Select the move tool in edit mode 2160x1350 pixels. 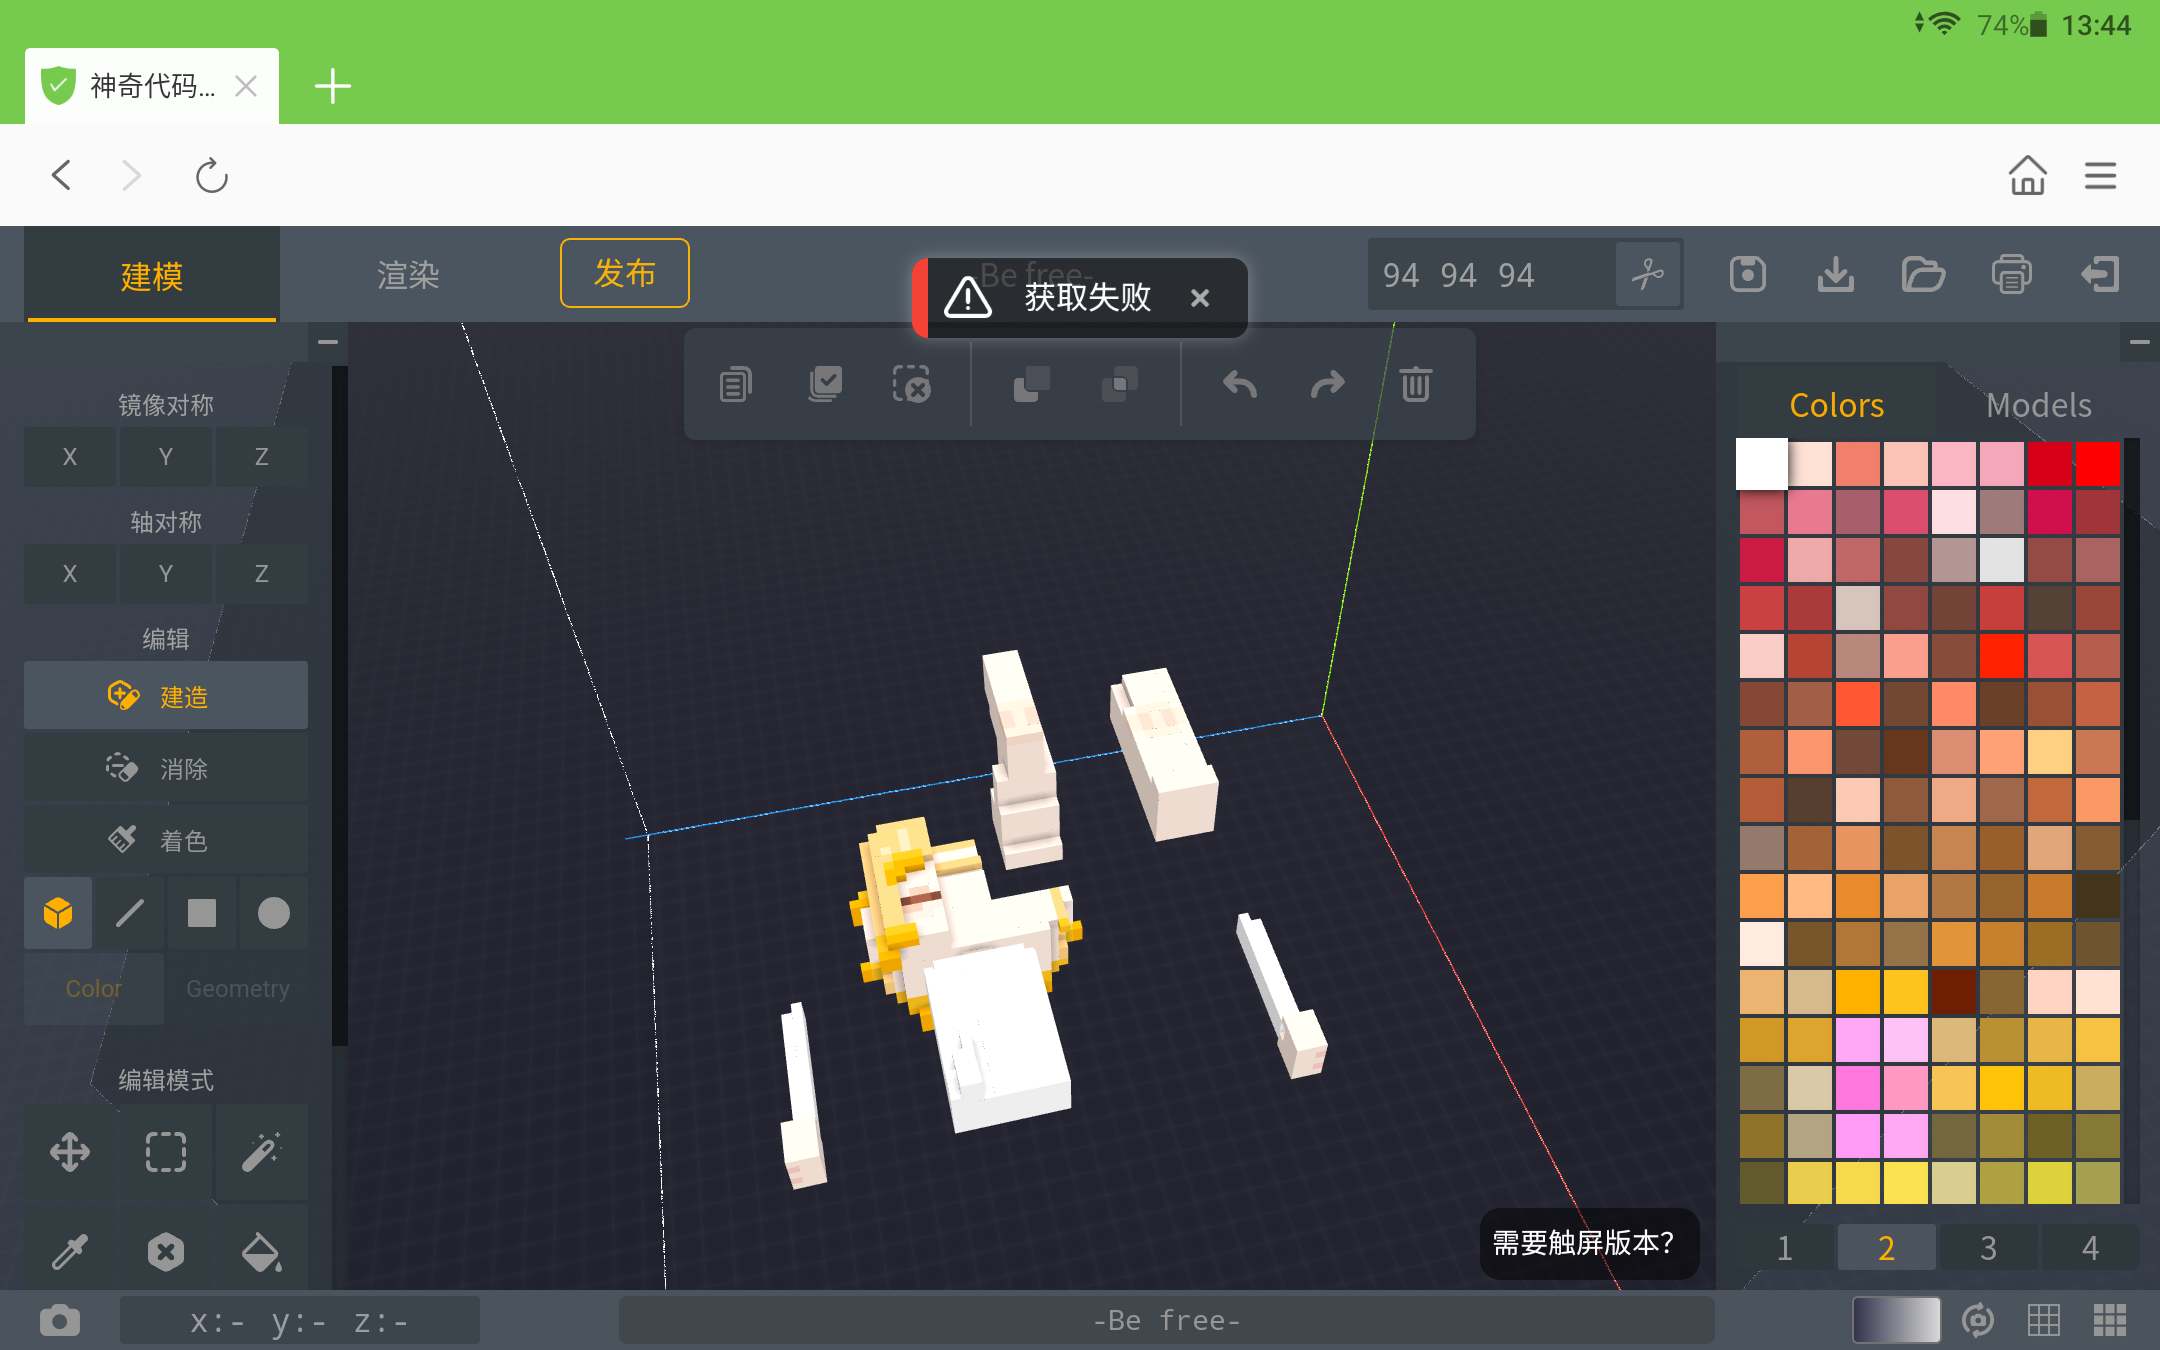(70, 1152)
